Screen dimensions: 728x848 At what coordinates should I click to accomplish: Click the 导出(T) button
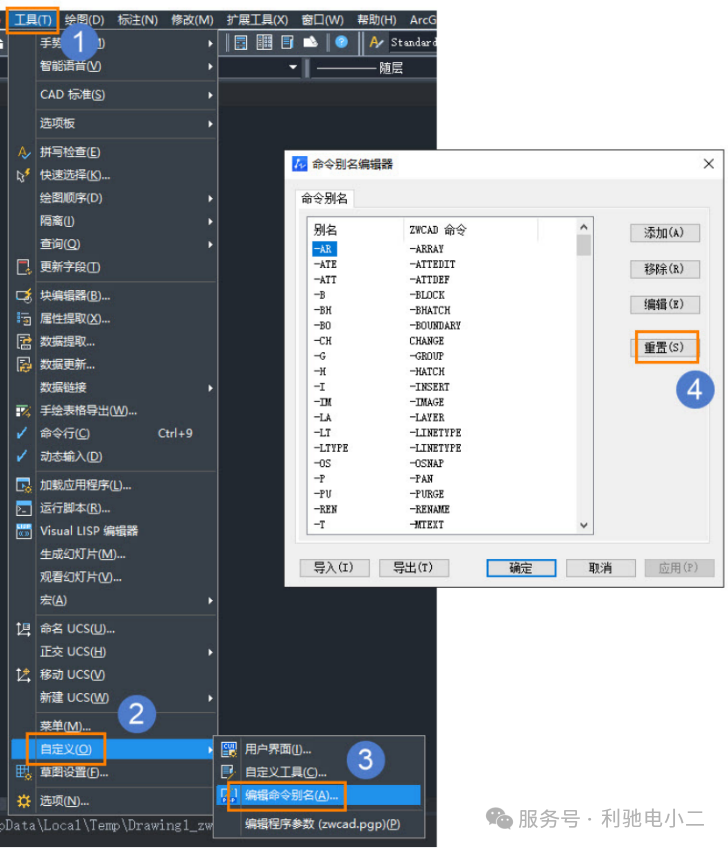[x=414, y=568]
